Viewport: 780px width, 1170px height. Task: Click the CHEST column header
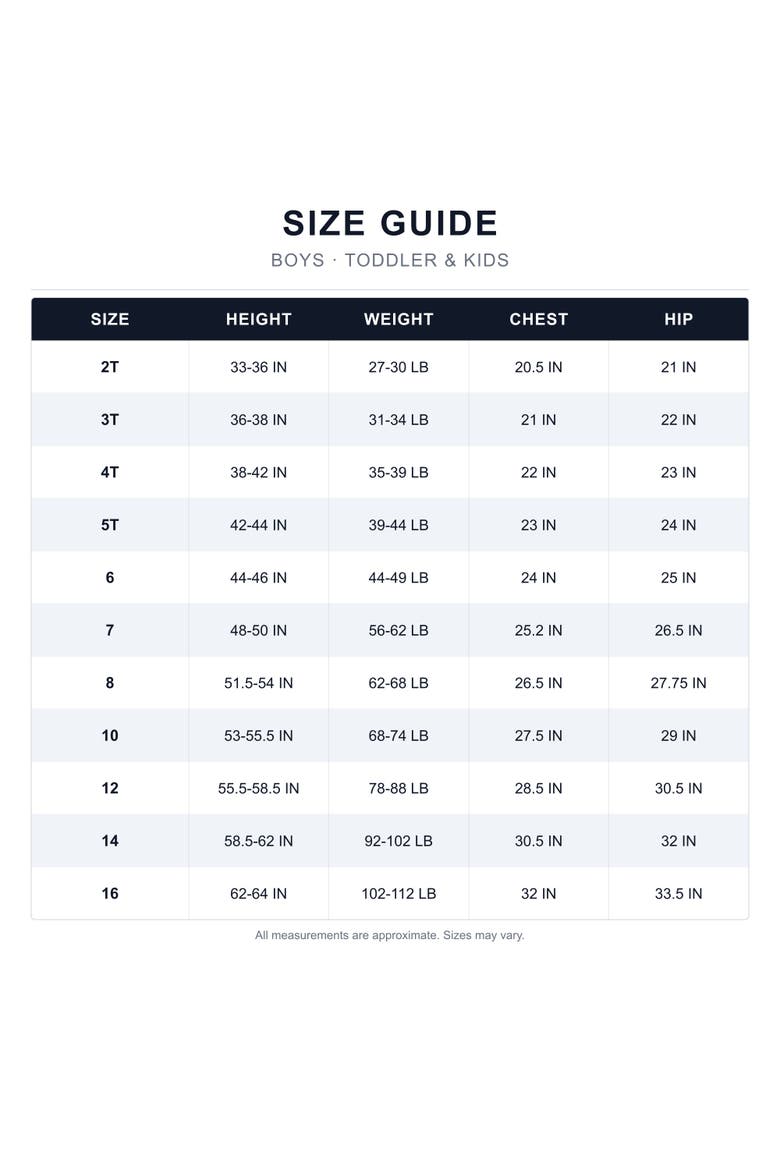(538, 319)
